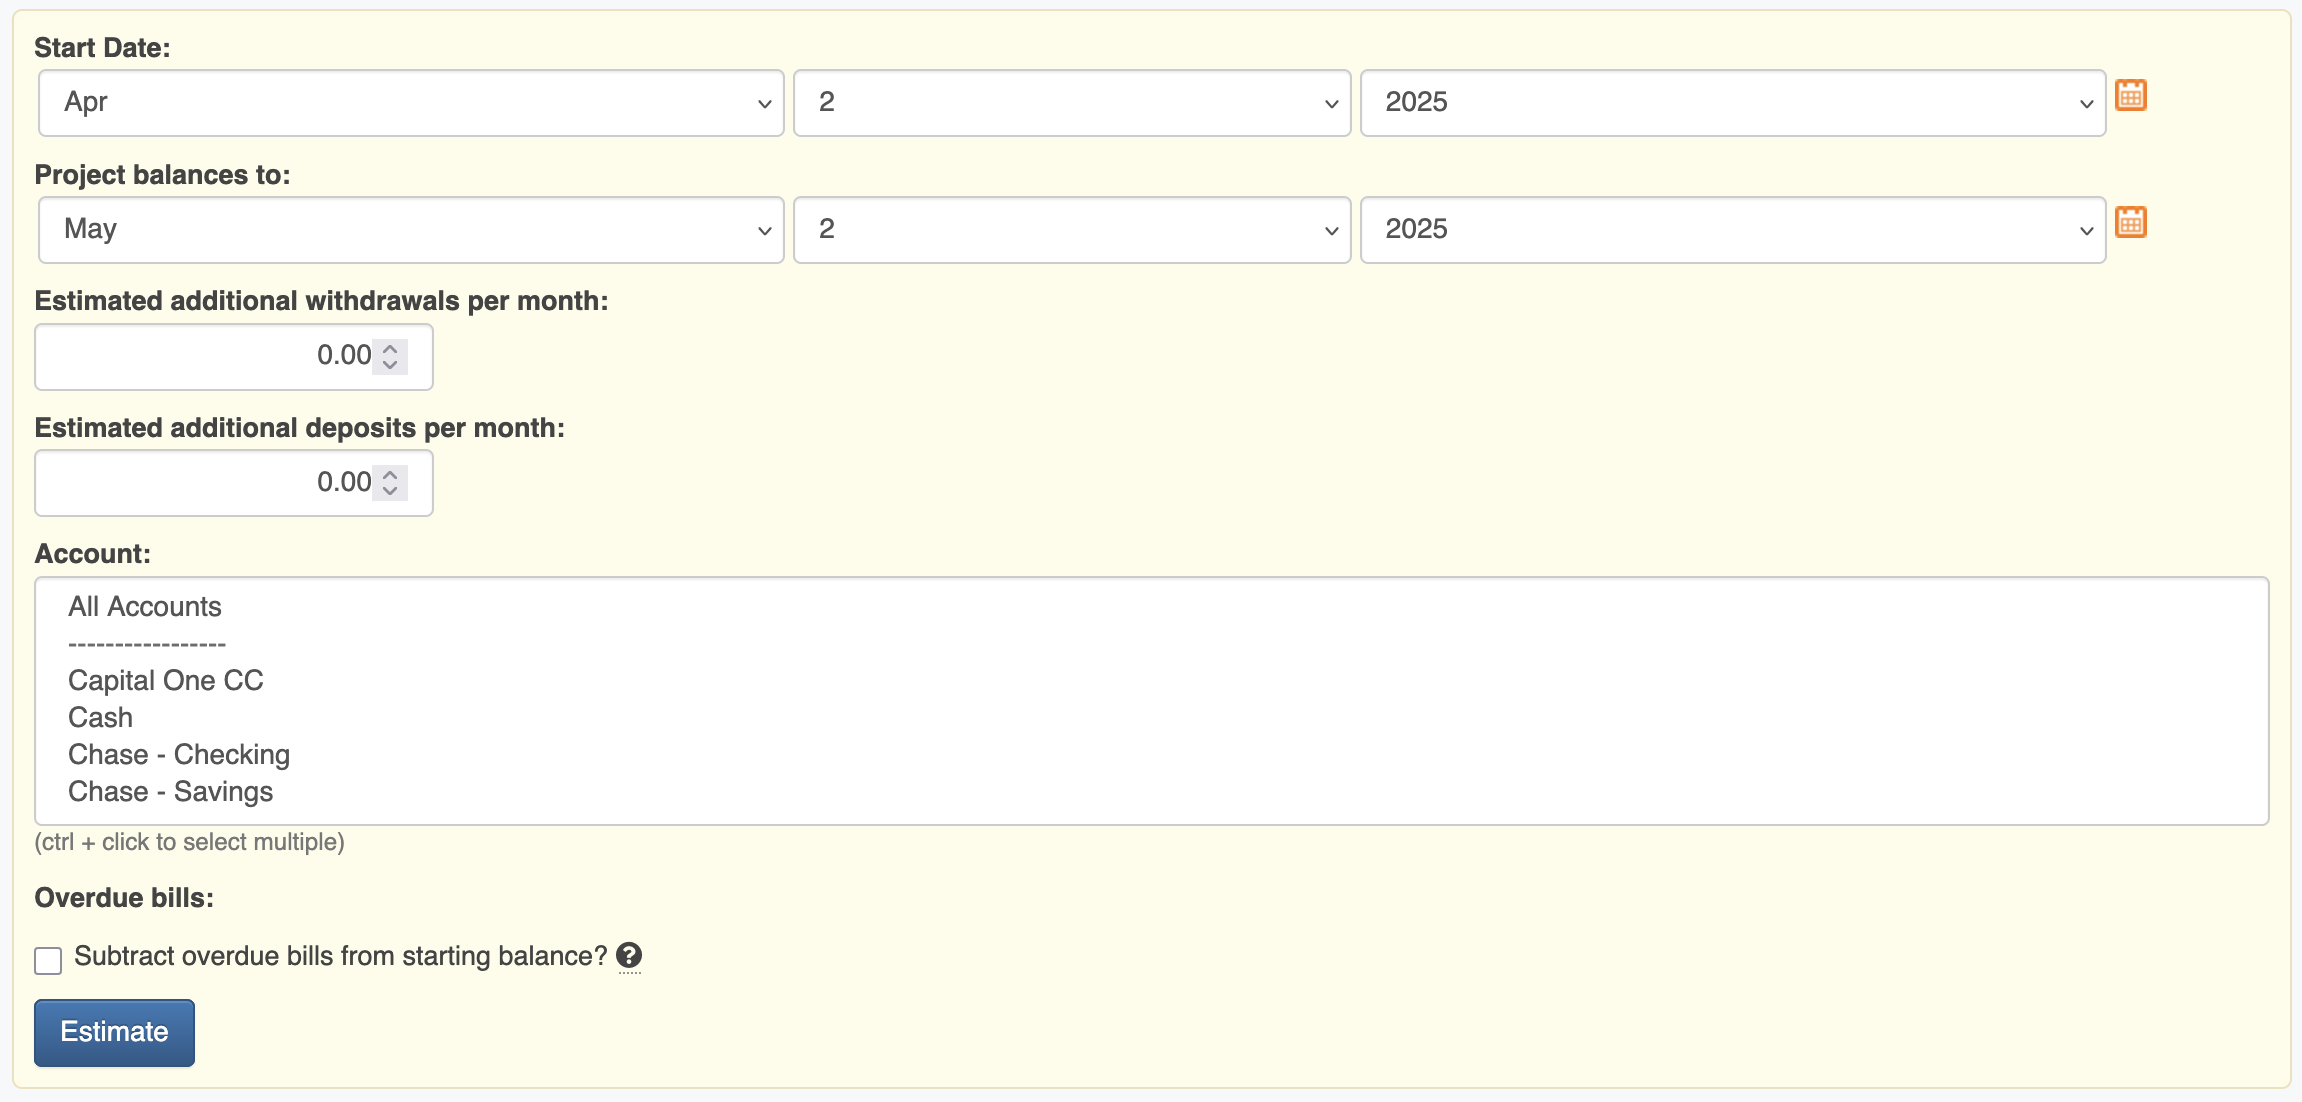Expand the projection end month dropdown showing May
The image size is (2302, 1102).
point(411,230)
